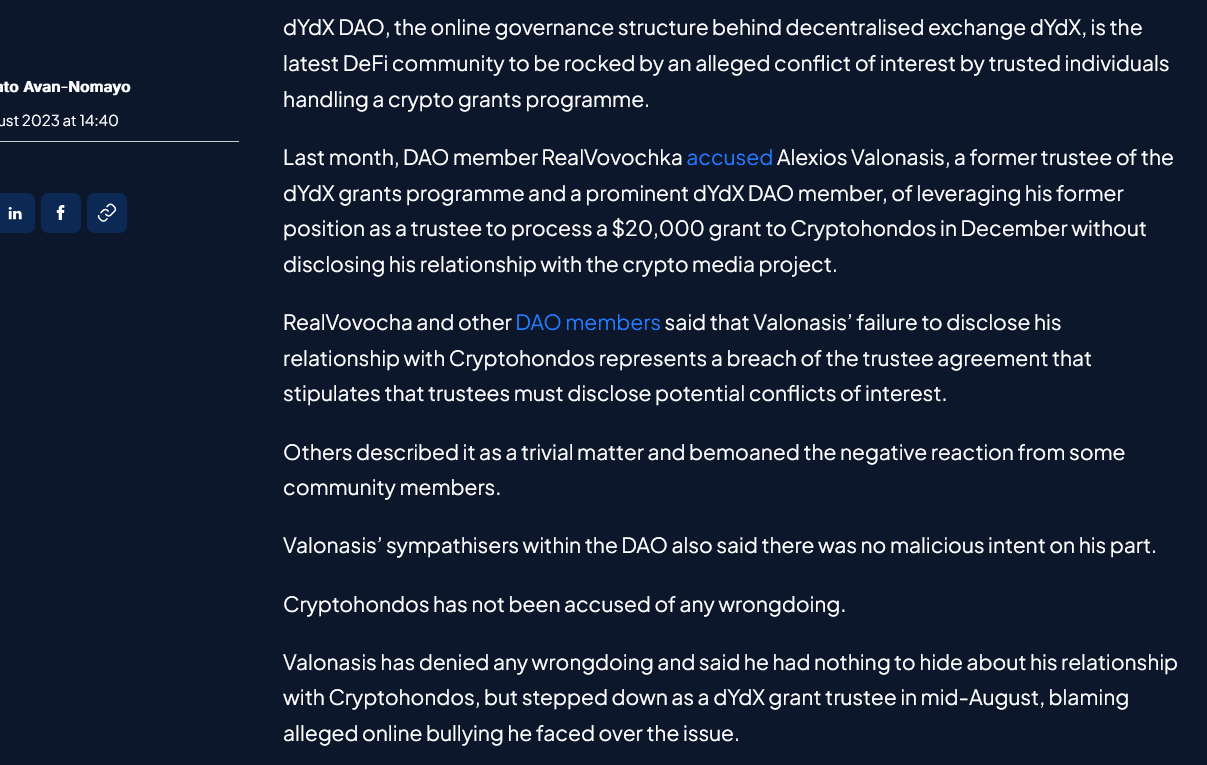Image resolution: width=1207 pixels, height=765 pixels.
Task: Click the paragraph starting 'Others described it'
Action: (x=704, y=470)
